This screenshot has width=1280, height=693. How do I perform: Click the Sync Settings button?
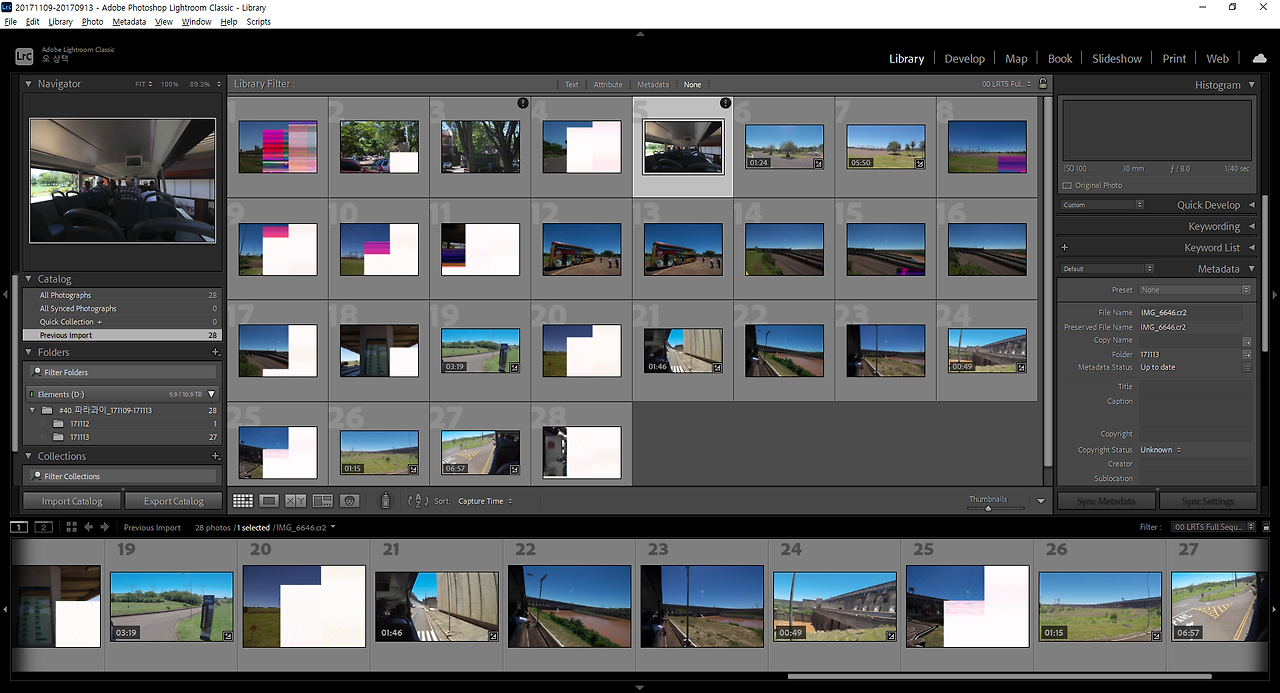(1206, 501)
